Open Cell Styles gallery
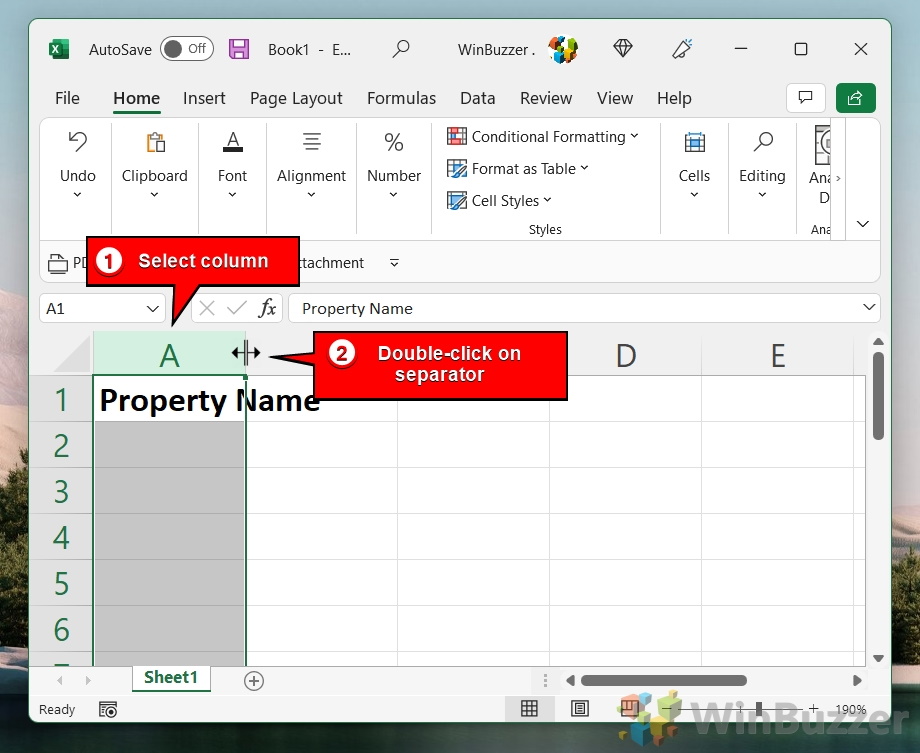Screen dimensions: 920x753 (499, 201)
